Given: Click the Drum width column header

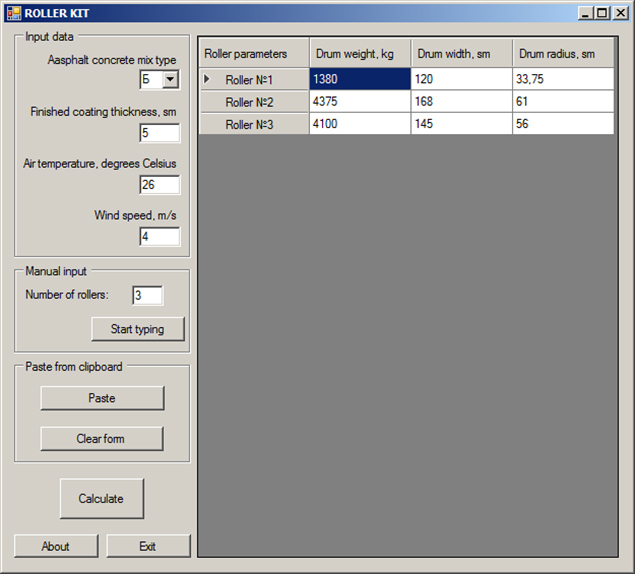Looking at the screenshot, I should (461, 54).
